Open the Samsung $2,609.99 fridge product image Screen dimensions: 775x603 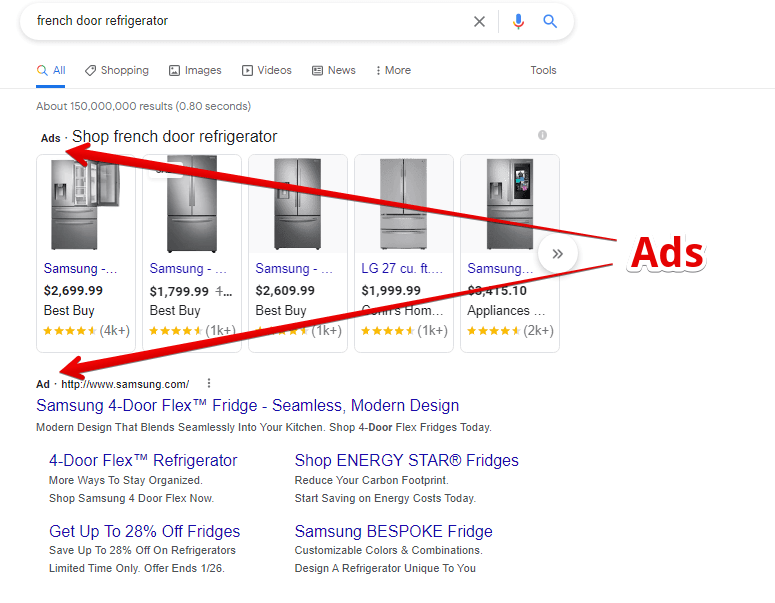[298, 204]
